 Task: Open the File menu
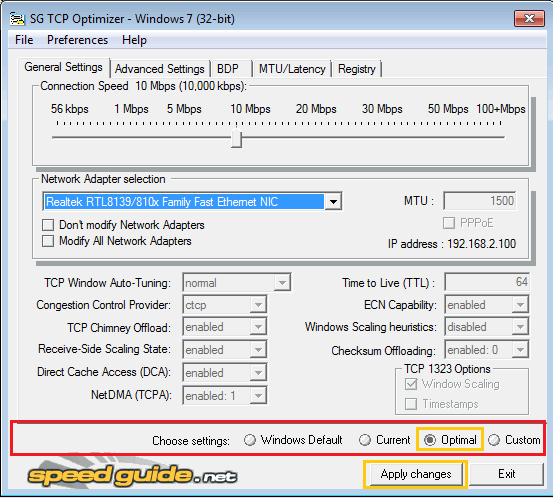pyautogui.click(x=24, y=40)
